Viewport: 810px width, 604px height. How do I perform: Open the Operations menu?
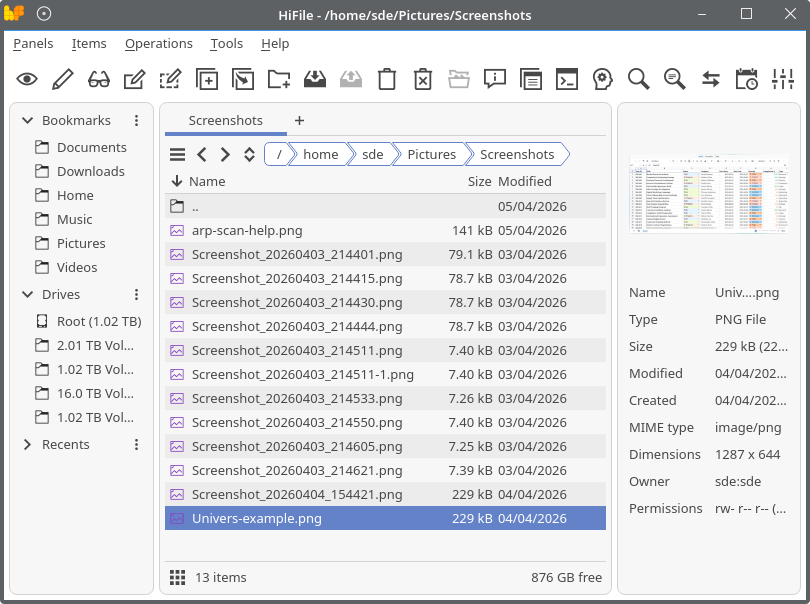(158, 44)
